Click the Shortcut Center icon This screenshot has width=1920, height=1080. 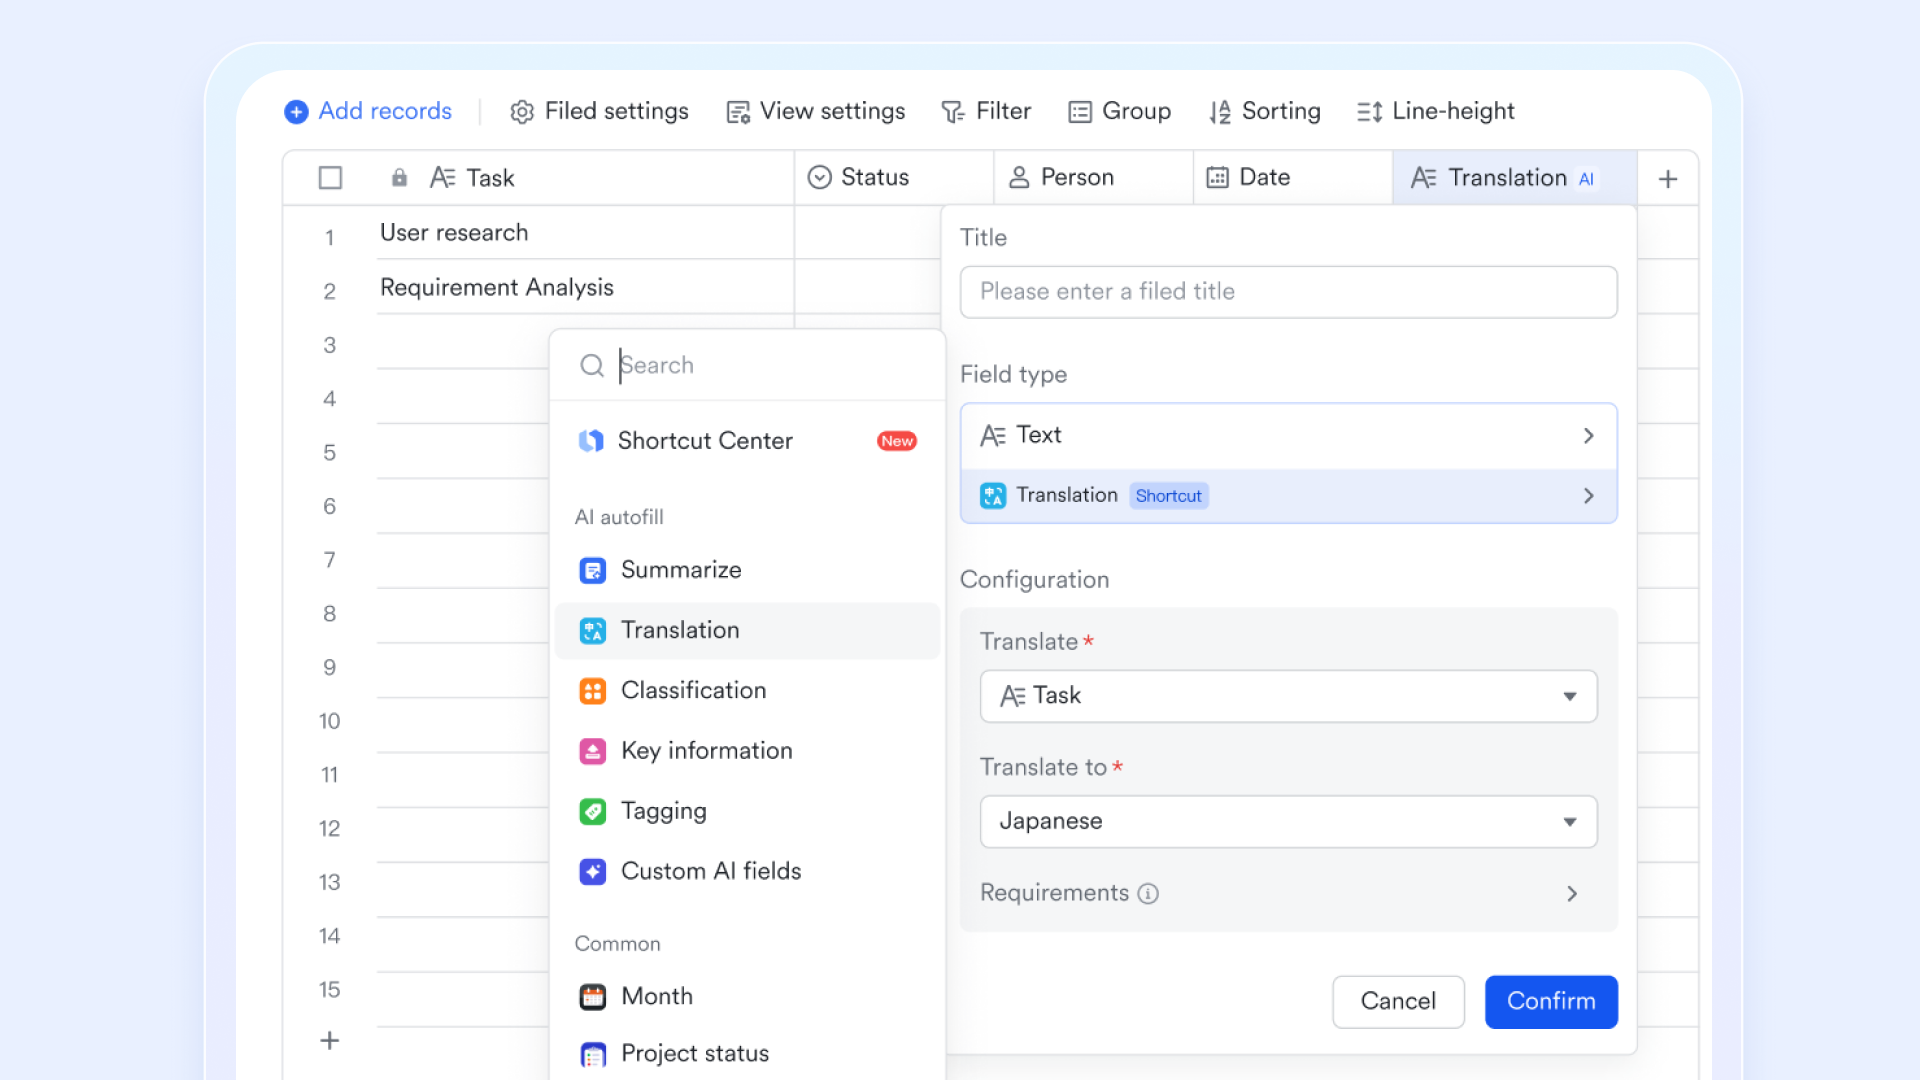click(x=591, y=441)
